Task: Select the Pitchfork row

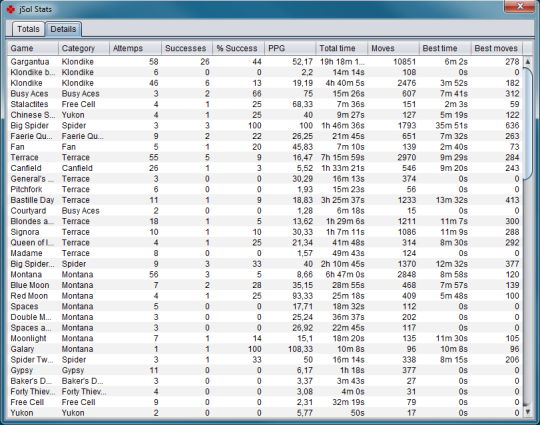Action: [265, 189]
